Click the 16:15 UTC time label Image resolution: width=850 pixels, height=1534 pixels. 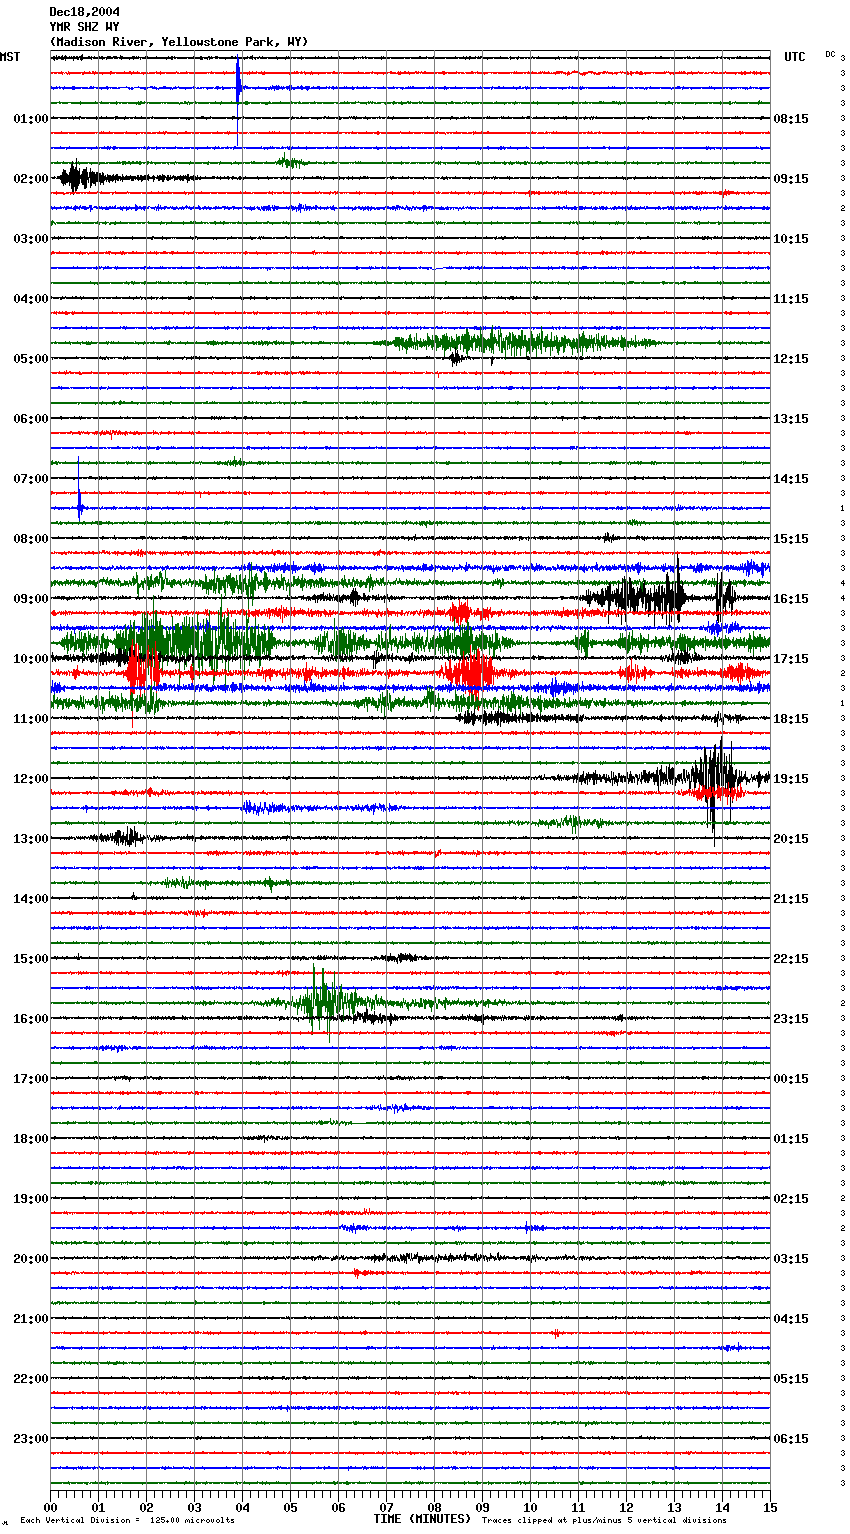[791, 599]
